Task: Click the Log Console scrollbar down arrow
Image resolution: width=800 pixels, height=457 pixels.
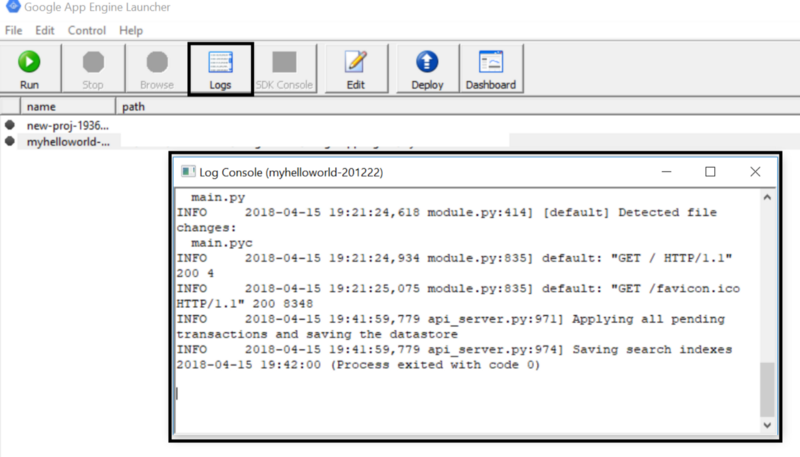Action: (767, 424)
